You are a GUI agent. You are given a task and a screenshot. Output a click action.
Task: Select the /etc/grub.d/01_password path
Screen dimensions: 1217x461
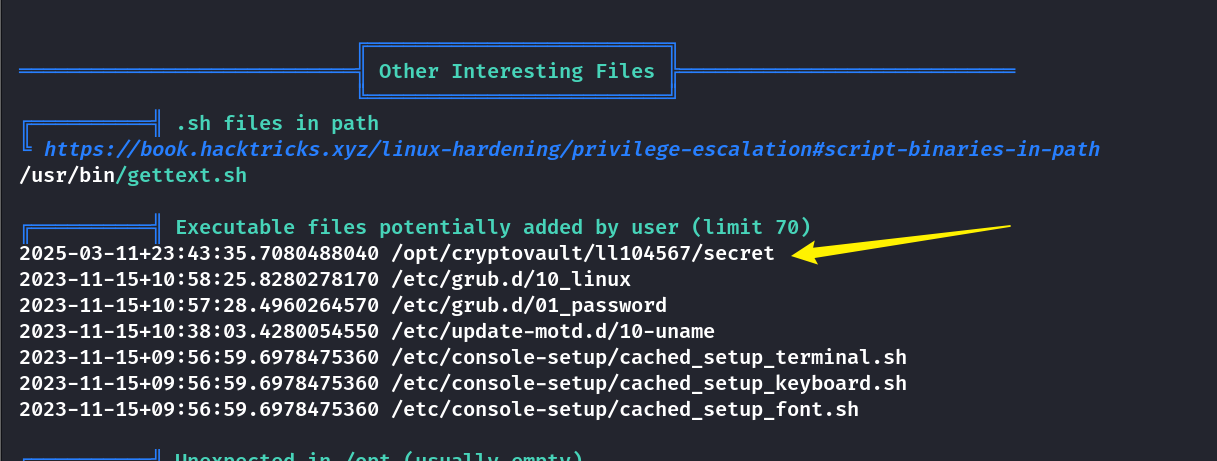tap(529, 306)
